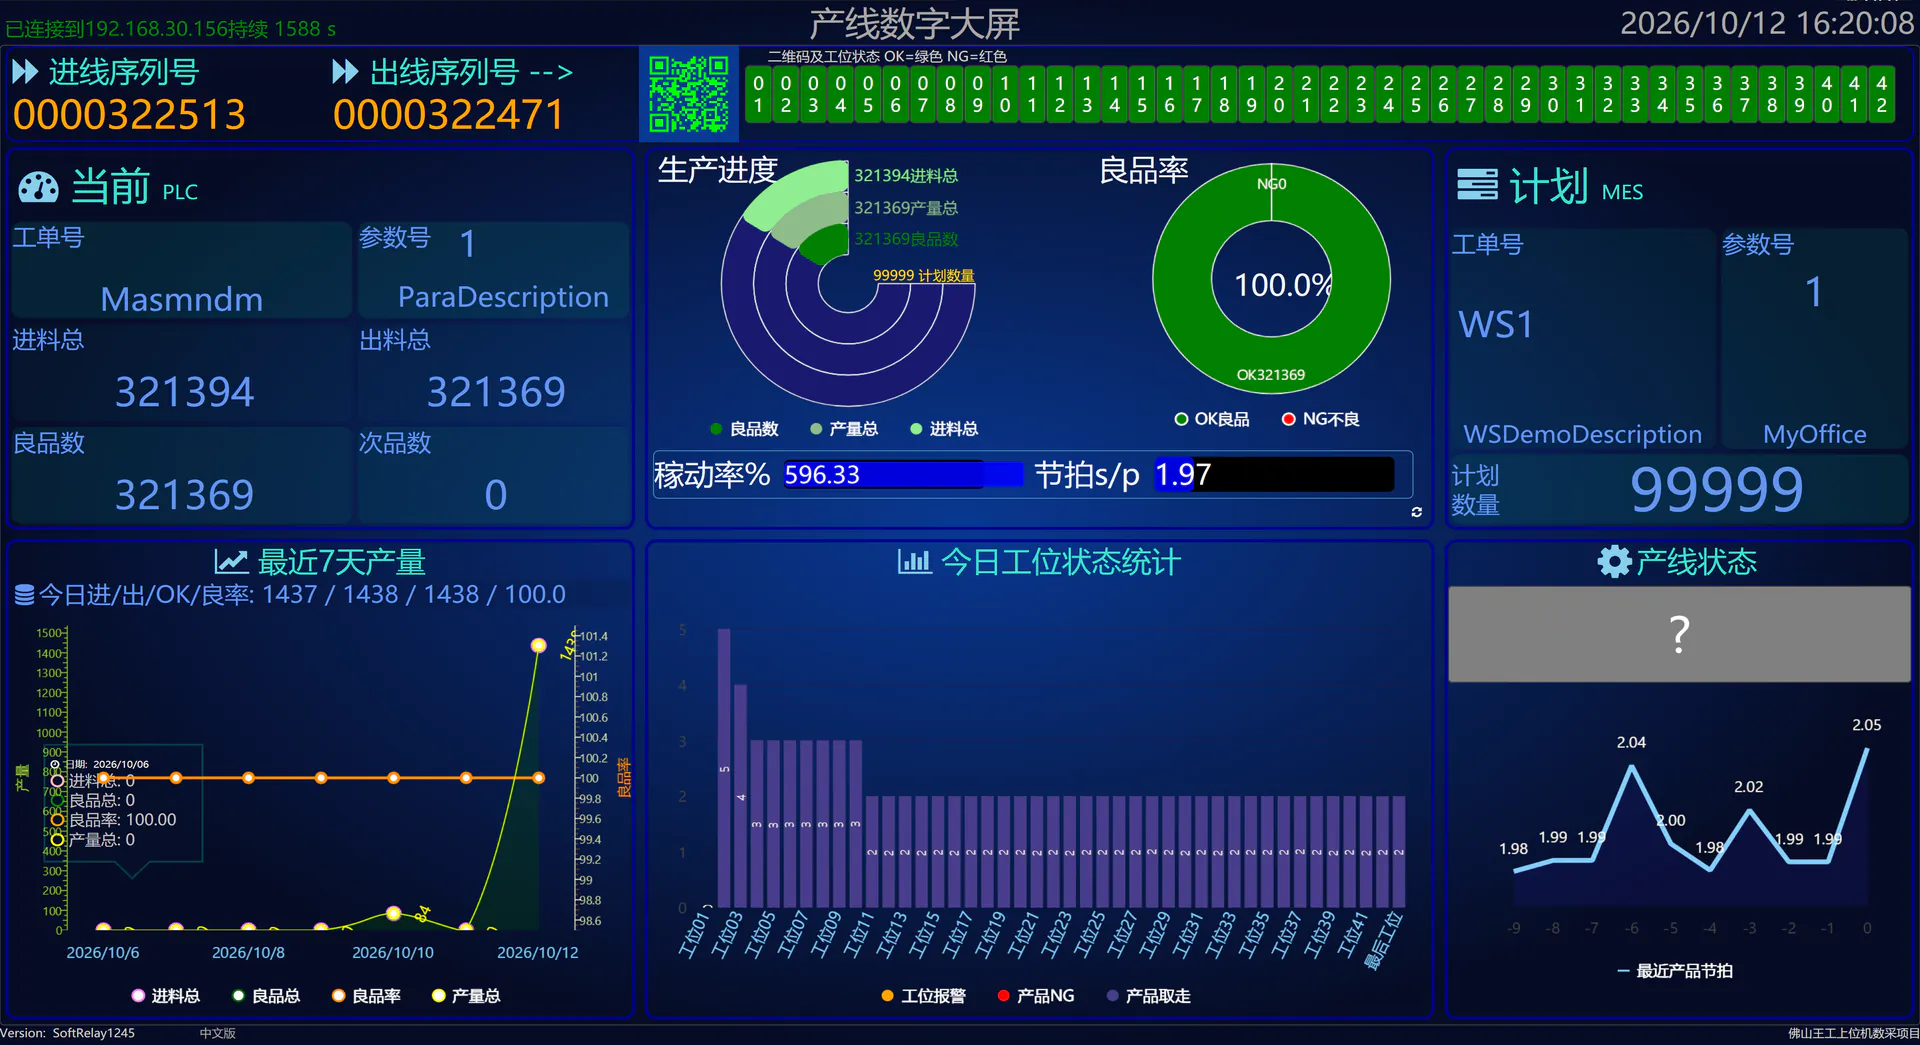Toggle the 良品数 legend in 生产进度
Viewport: 1920px width, 1045px height.
[744, 429]
